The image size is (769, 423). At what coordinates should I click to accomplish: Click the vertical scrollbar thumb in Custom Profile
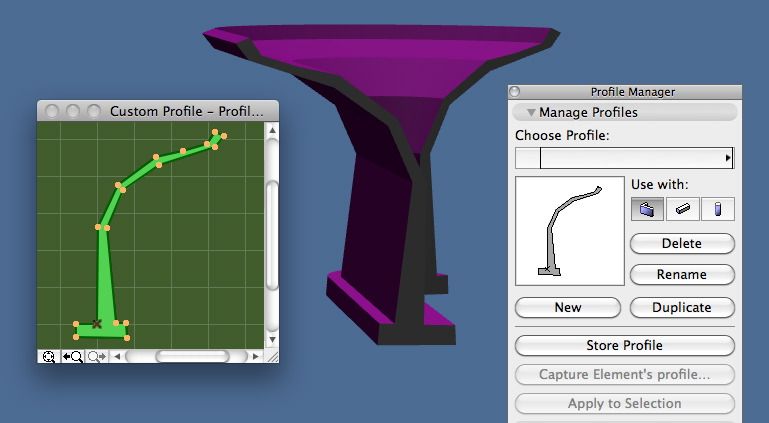point(272,235)
